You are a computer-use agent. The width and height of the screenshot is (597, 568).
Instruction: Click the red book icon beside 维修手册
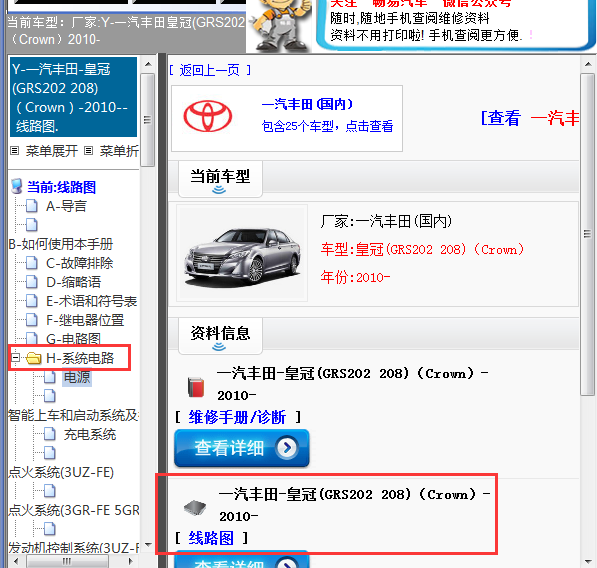196,387
